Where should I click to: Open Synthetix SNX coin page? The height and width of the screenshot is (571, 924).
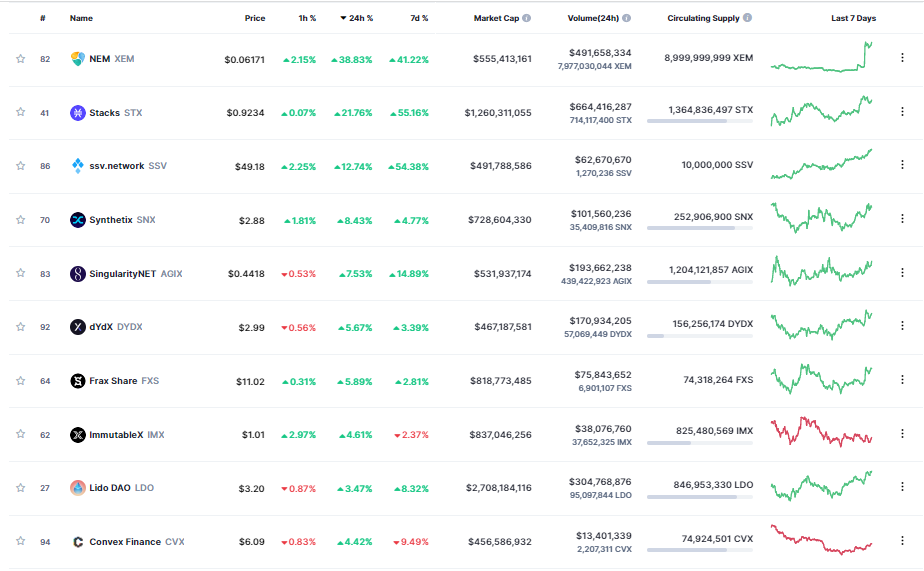pyautogui.click(x=122, y=220)
